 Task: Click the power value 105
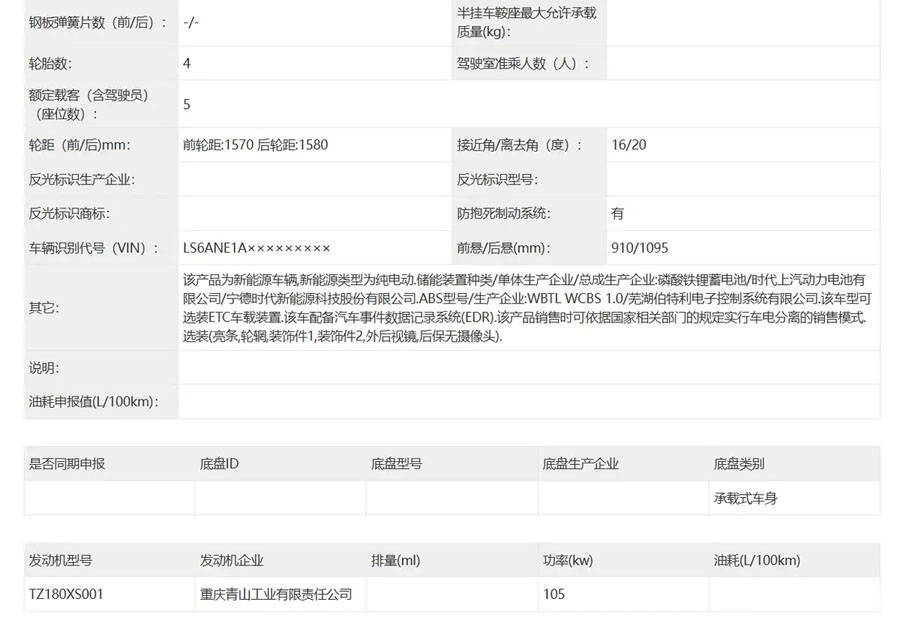(x=554, y=594)
